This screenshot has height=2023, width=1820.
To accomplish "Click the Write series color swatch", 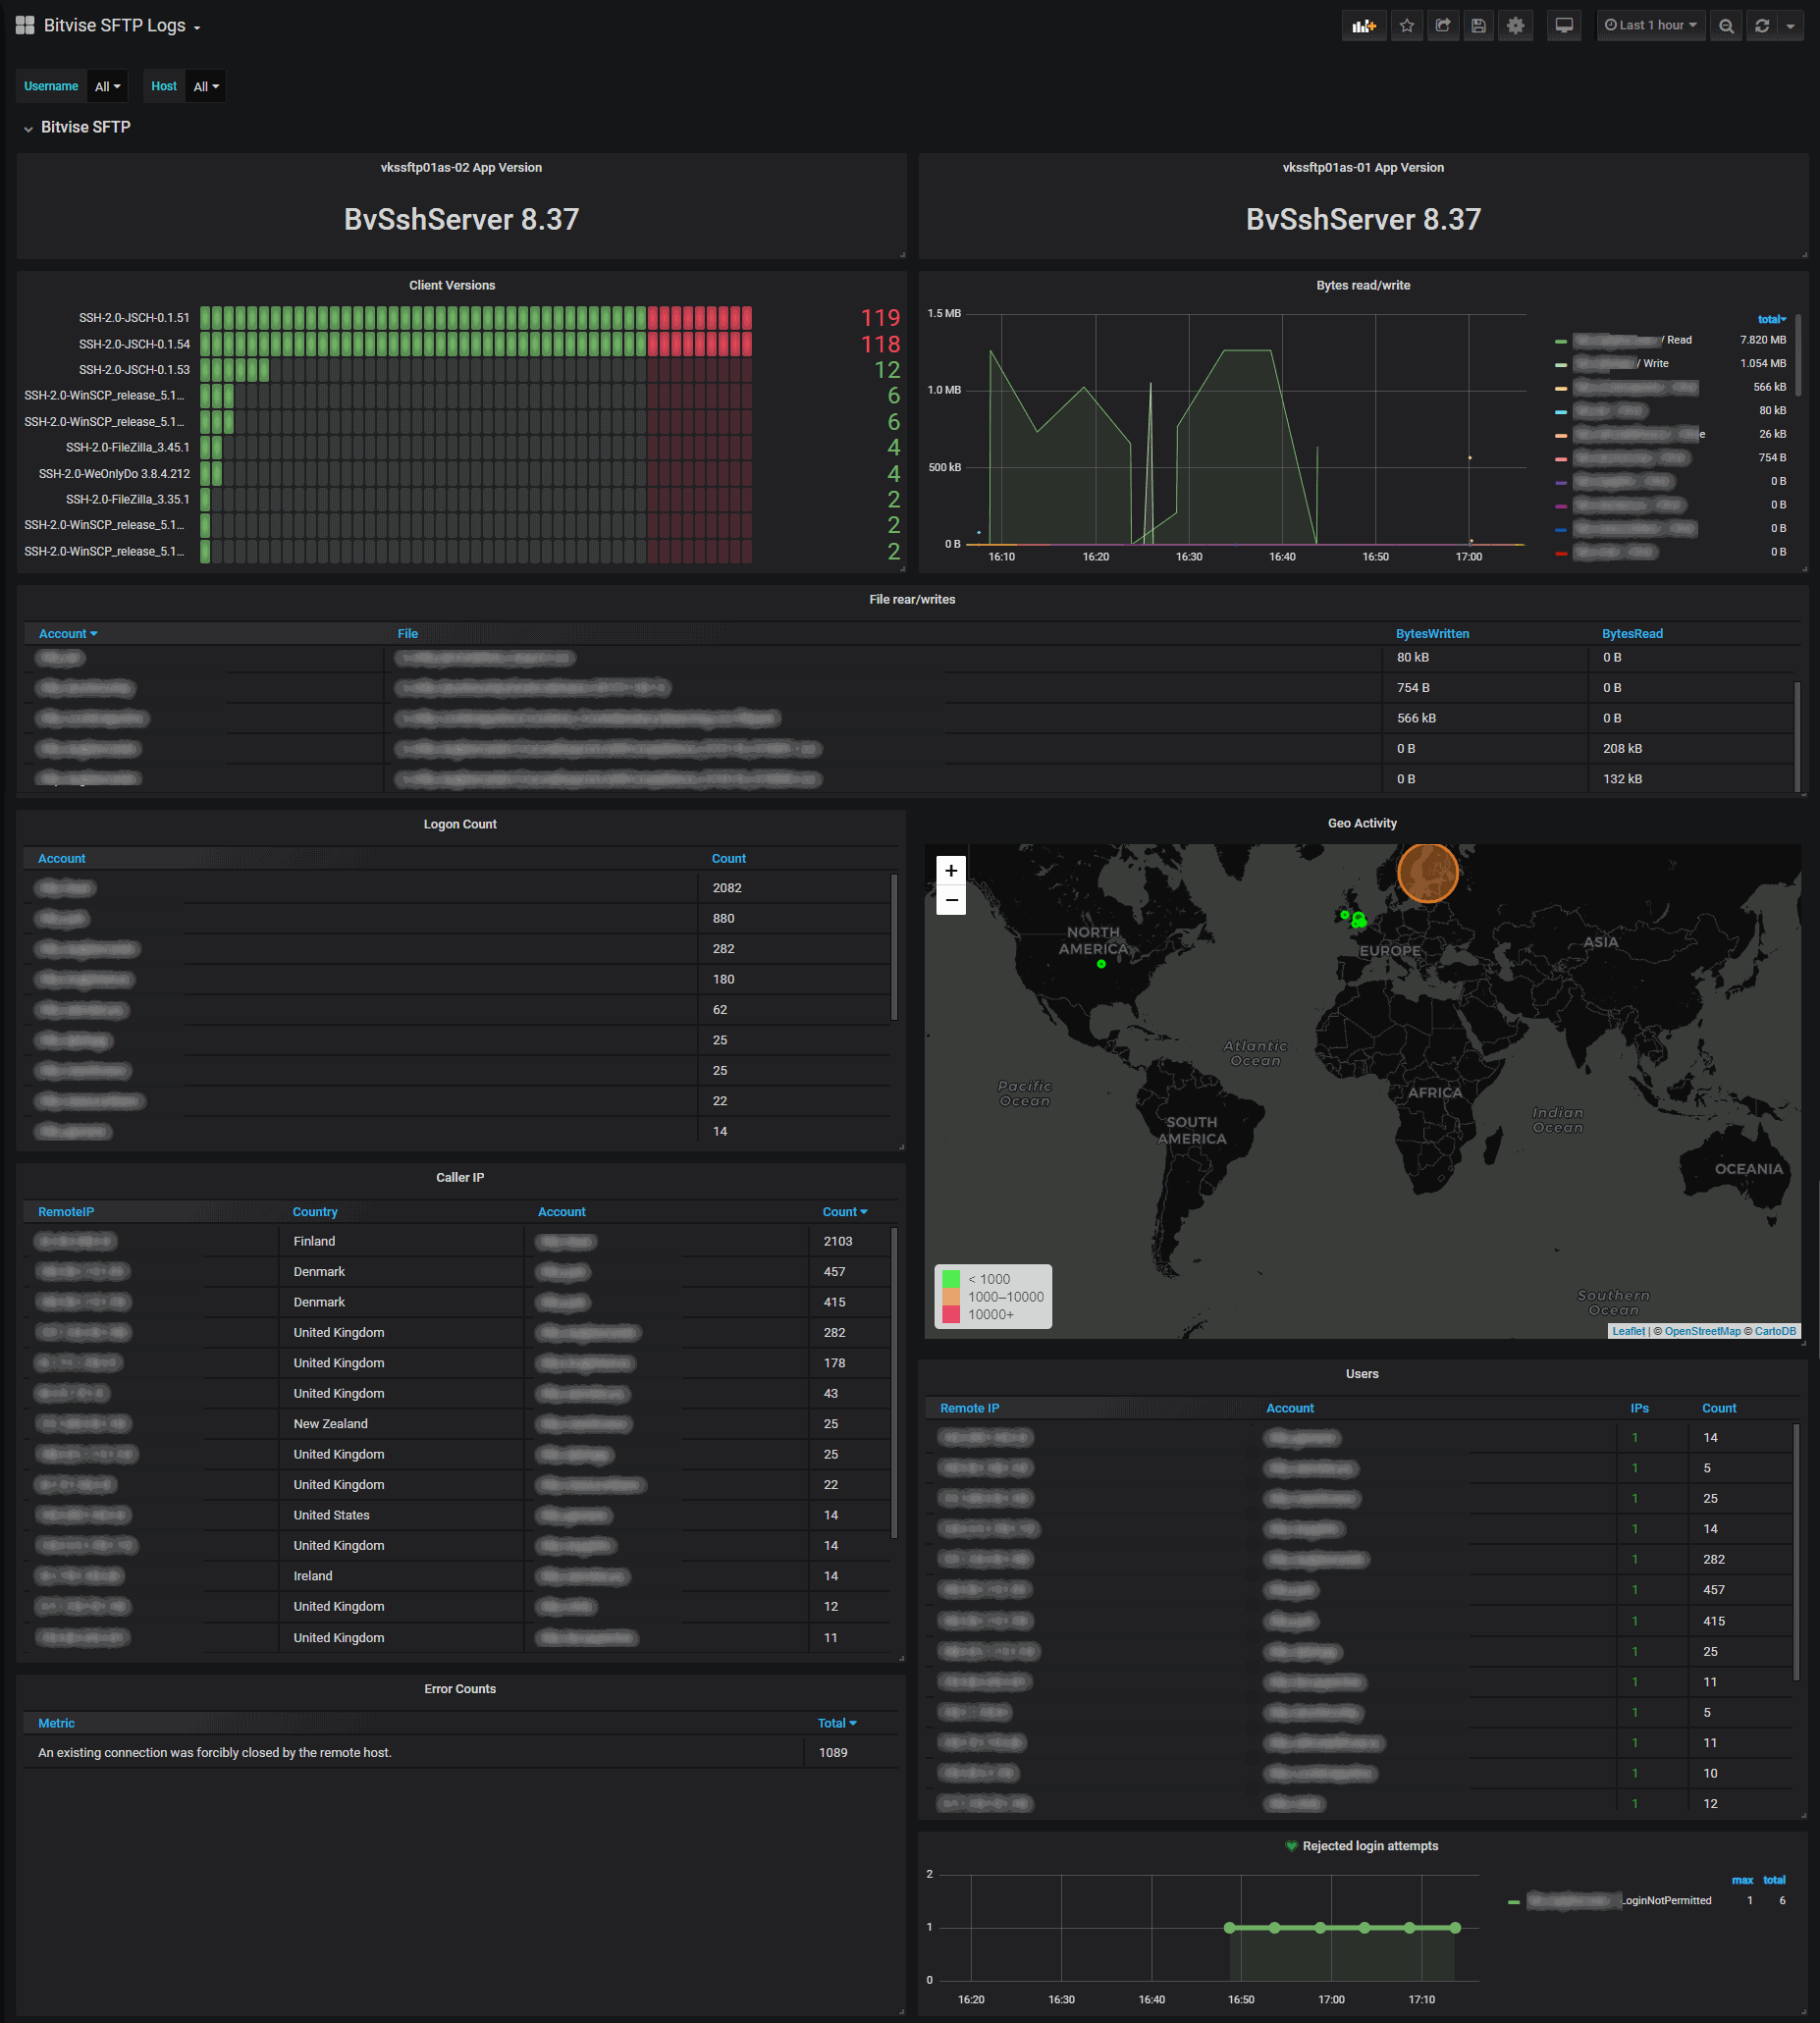I will point(1561,365).
